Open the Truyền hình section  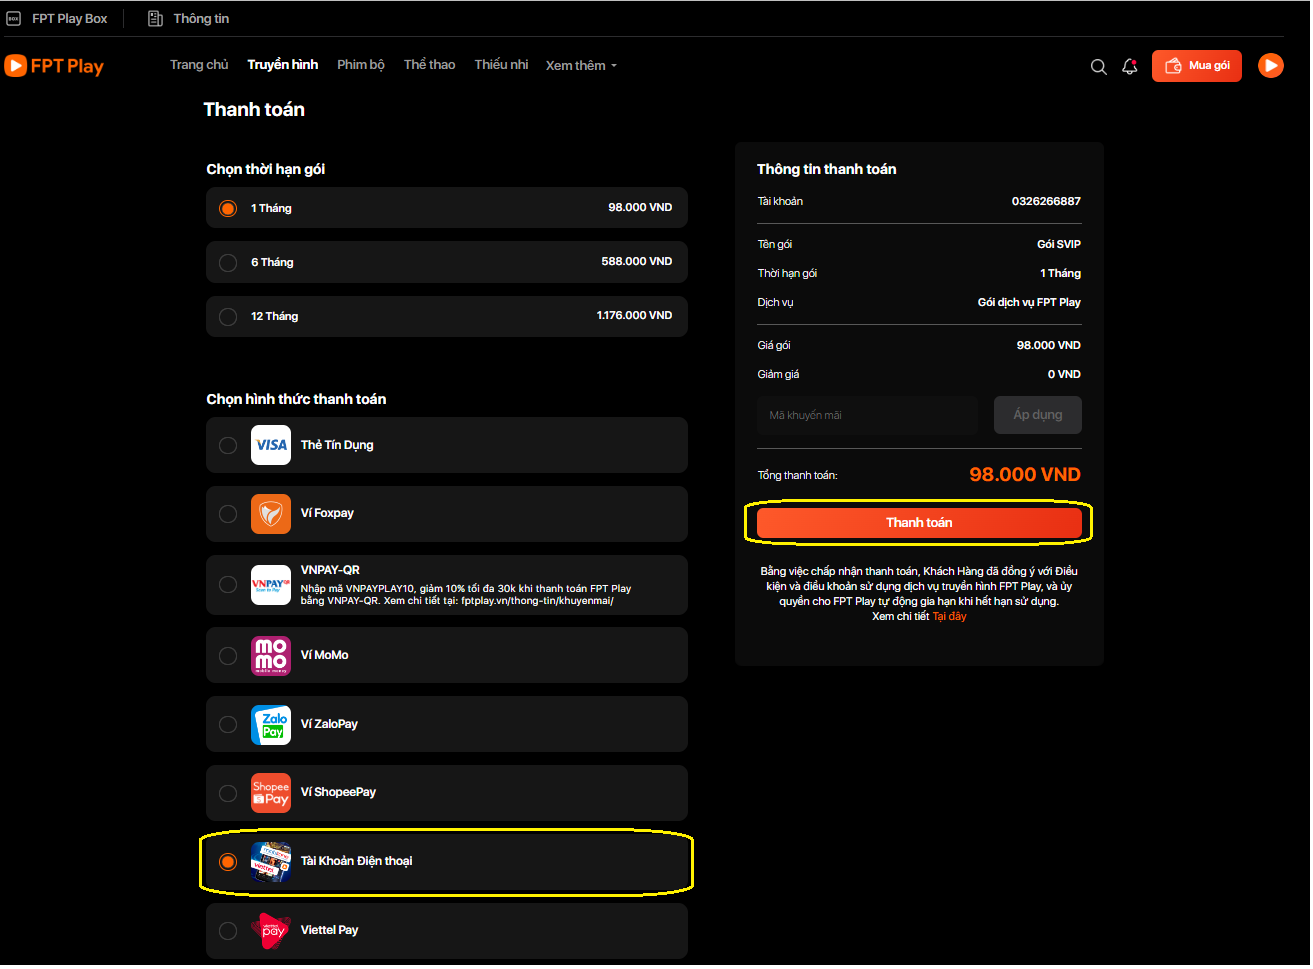(283, 65)
